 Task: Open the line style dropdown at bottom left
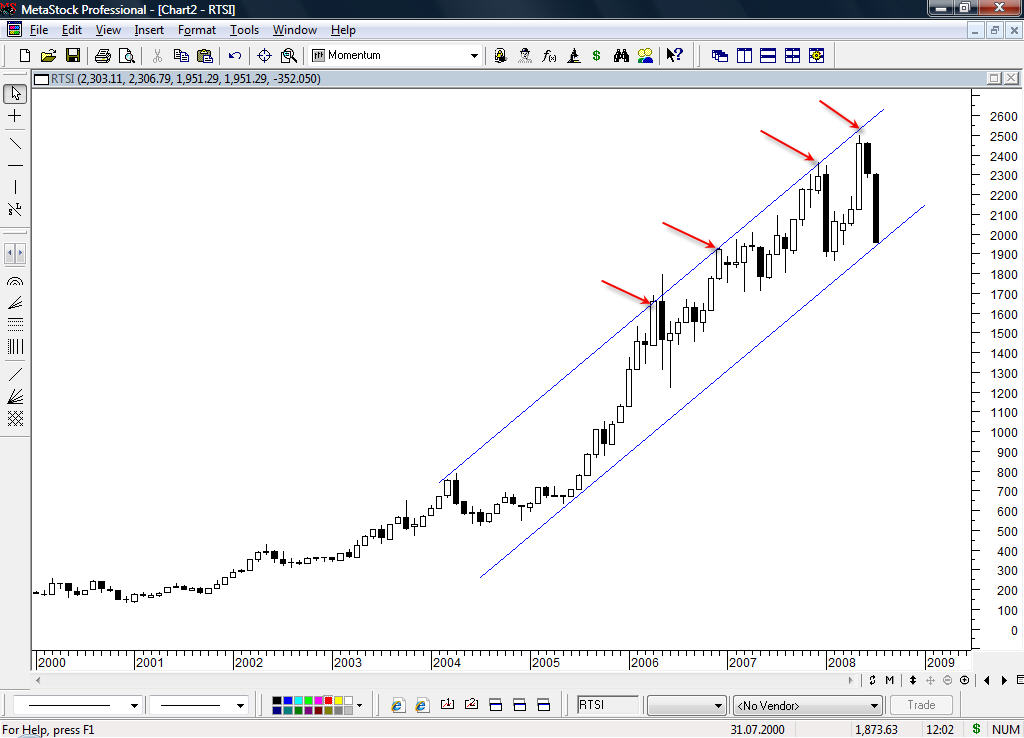pyautogui.click(x=134, y=706)
